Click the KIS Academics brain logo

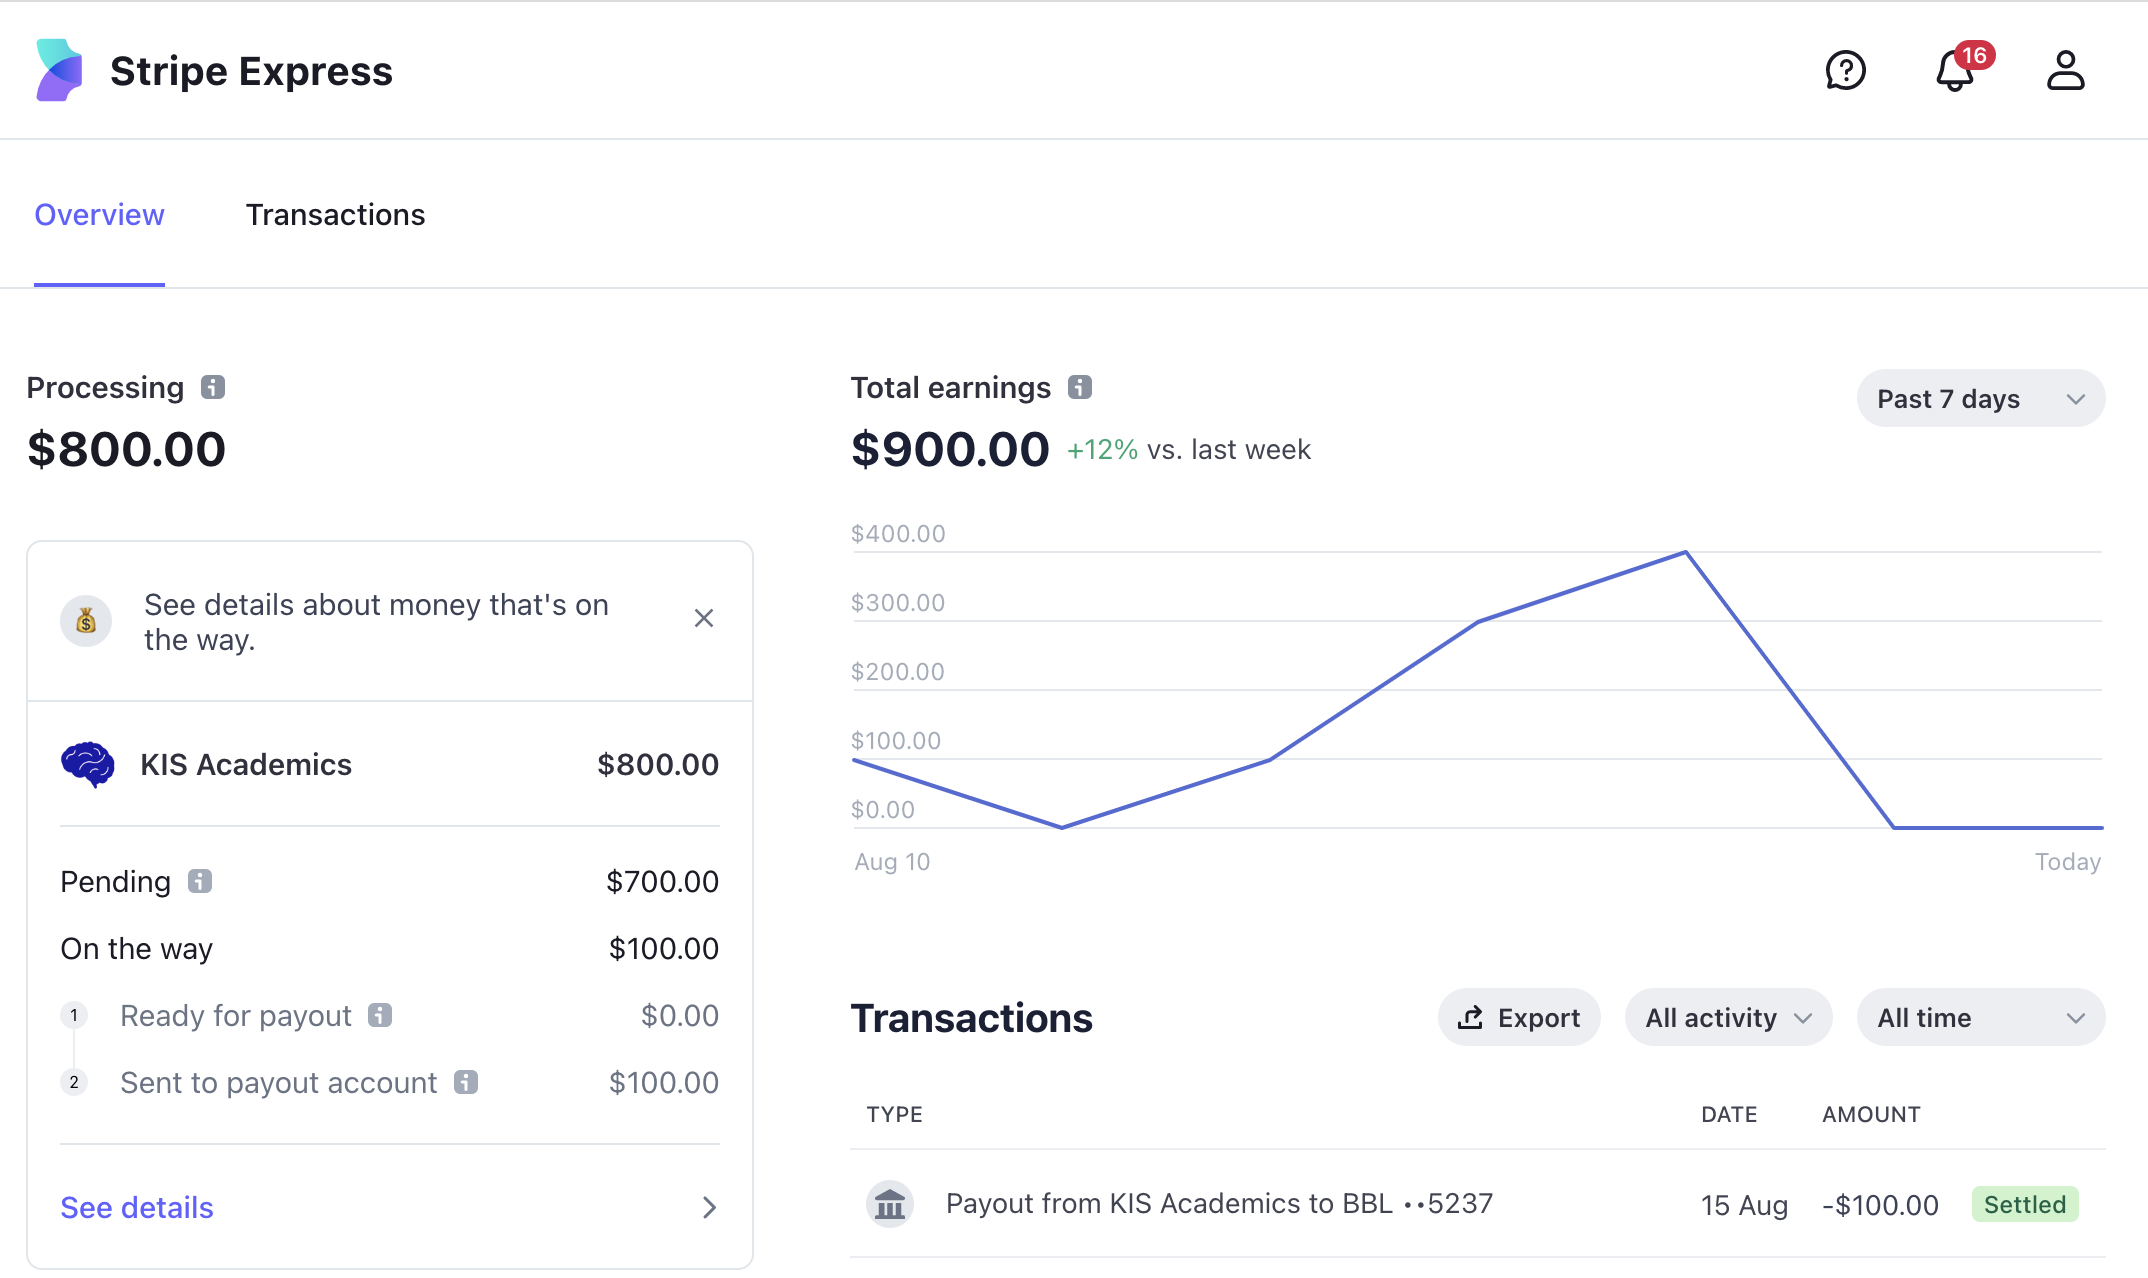point(88,765)
